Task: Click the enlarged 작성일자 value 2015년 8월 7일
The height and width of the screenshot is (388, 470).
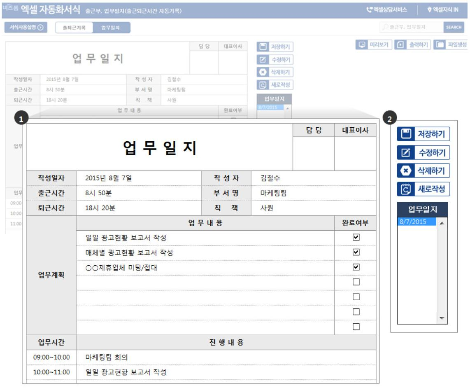Action: [108, 178]
